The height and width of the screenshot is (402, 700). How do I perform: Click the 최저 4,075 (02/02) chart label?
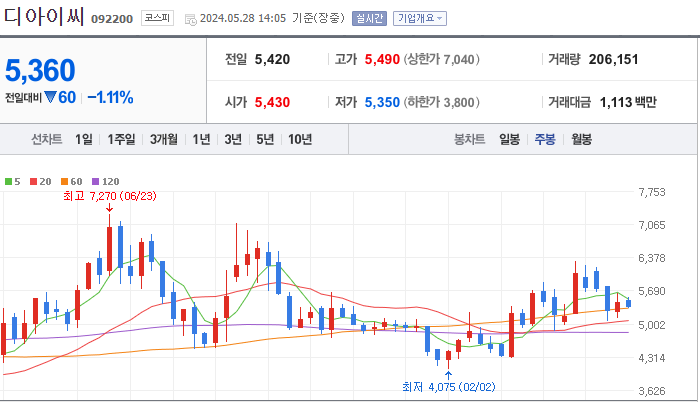pos(449,386)
